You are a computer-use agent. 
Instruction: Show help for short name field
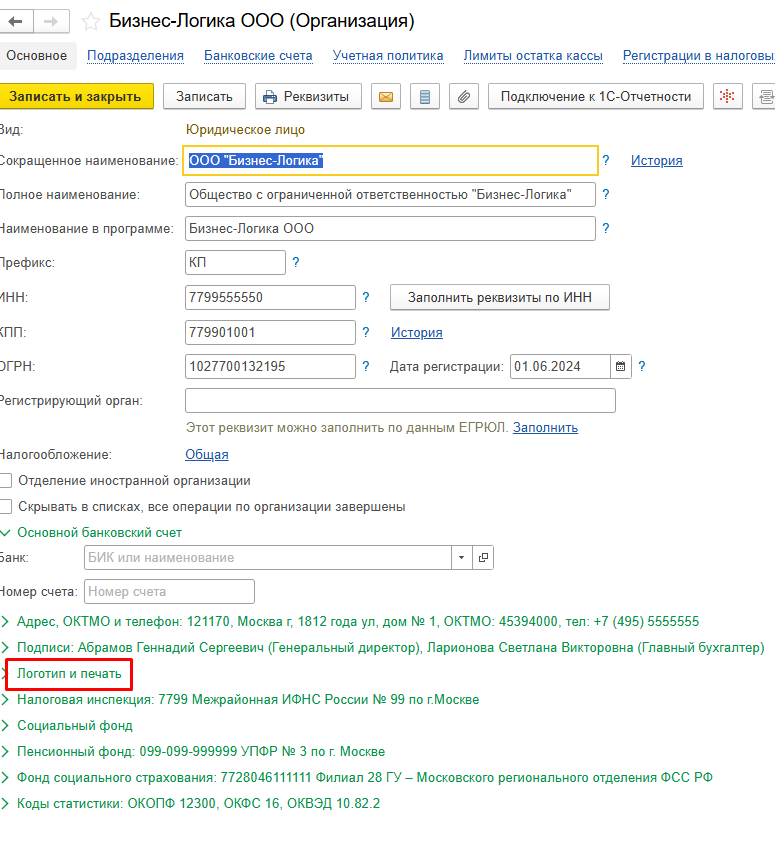click(606, 160)
